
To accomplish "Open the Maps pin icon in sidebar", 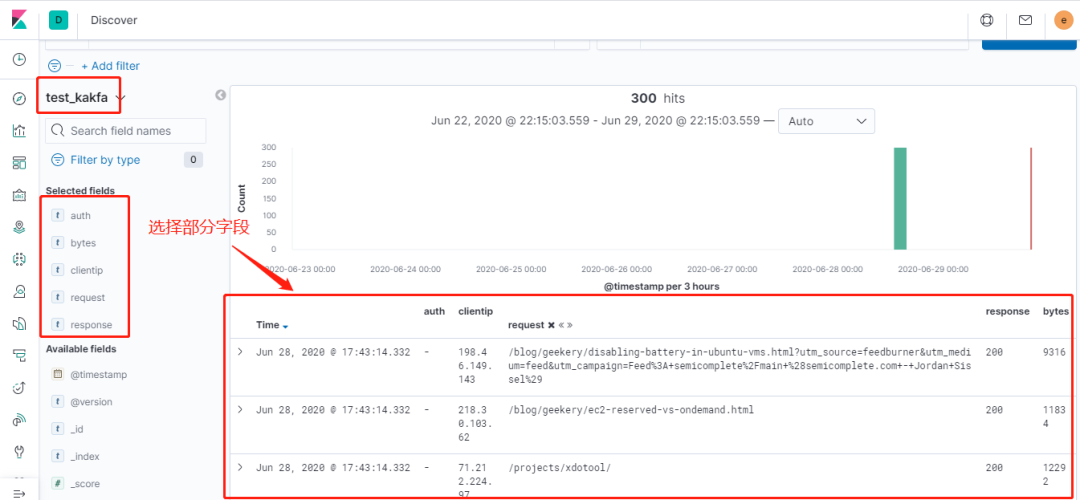I will point(19,227).
